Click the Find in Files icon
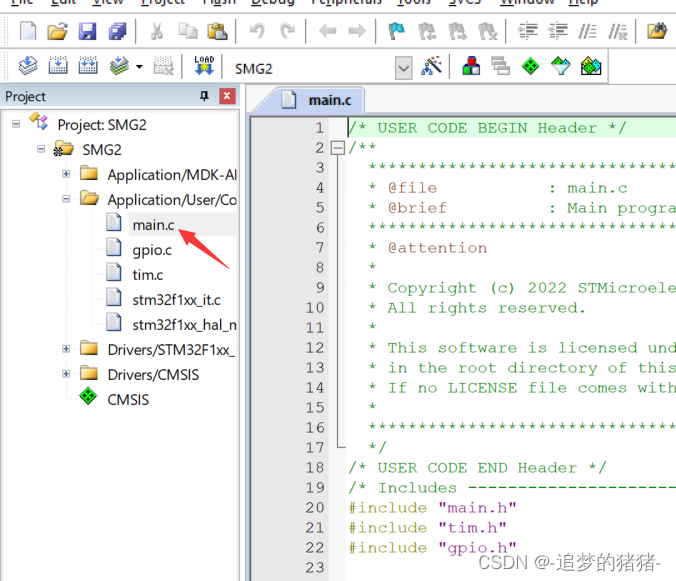Image resolution: width=676 pixels, height=581 pixels. (x=657, y=31)
